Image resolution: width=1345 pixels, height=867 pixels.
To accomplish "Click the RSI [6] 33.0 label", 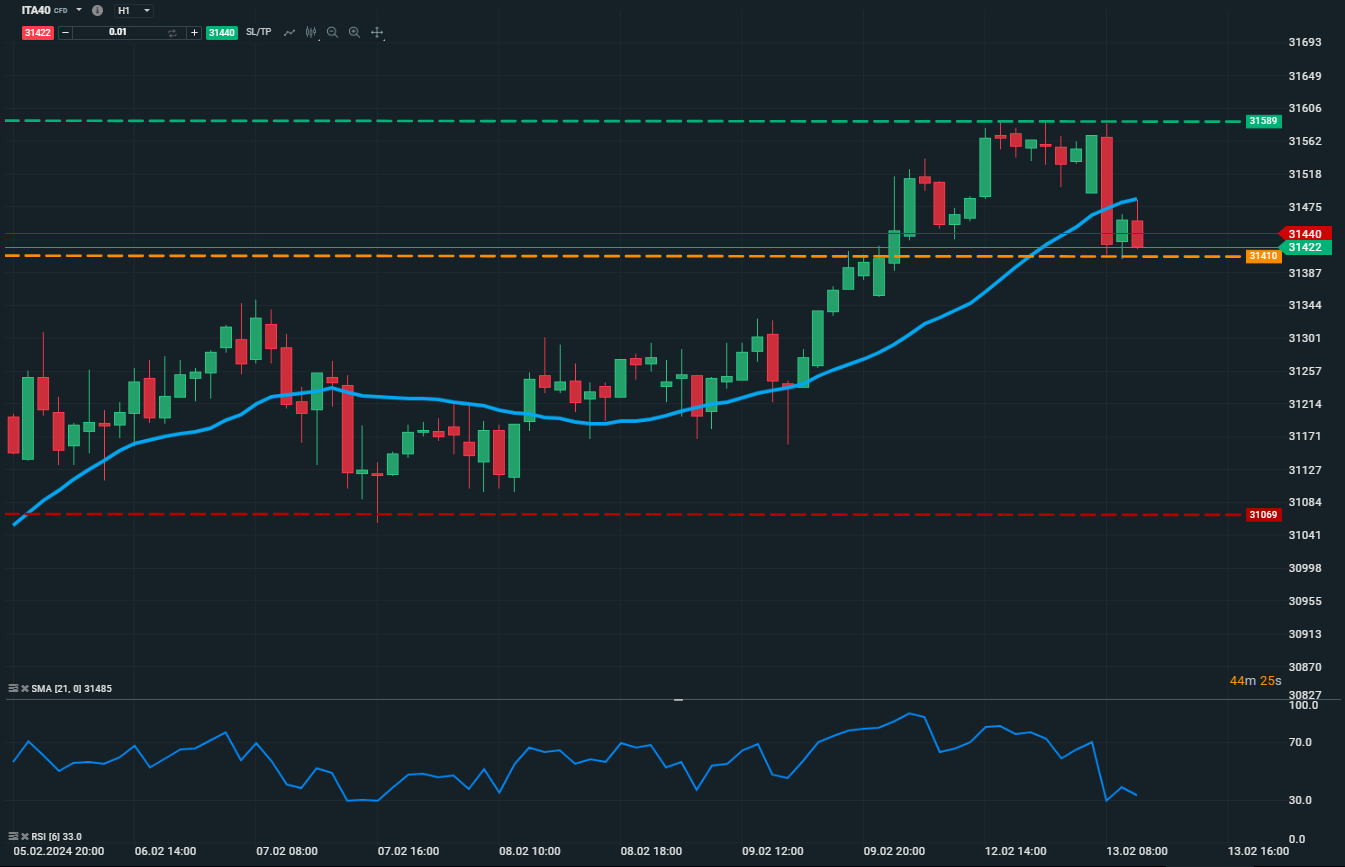I will [x=56, y=836].
